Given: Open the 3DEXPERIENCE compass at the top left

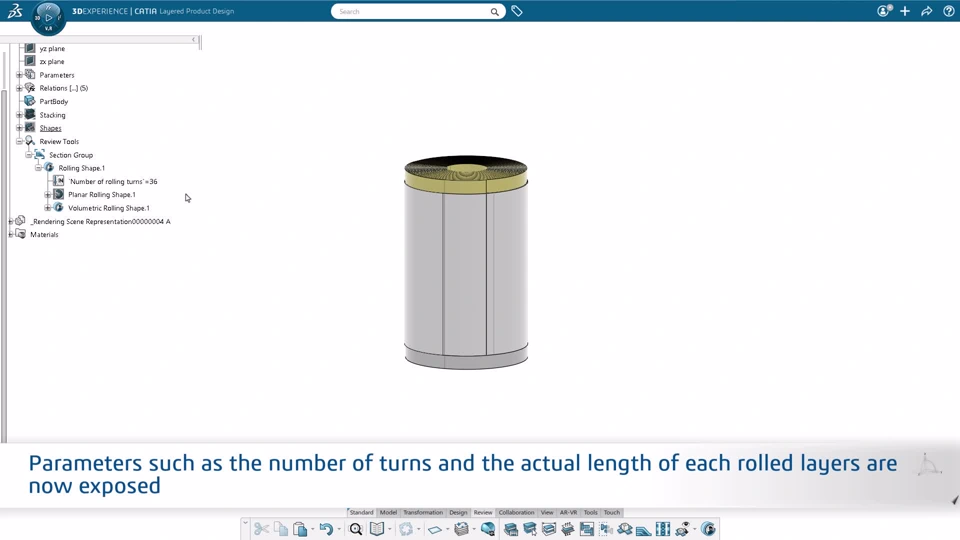Looking at the screenshot, I should (48, 18).
